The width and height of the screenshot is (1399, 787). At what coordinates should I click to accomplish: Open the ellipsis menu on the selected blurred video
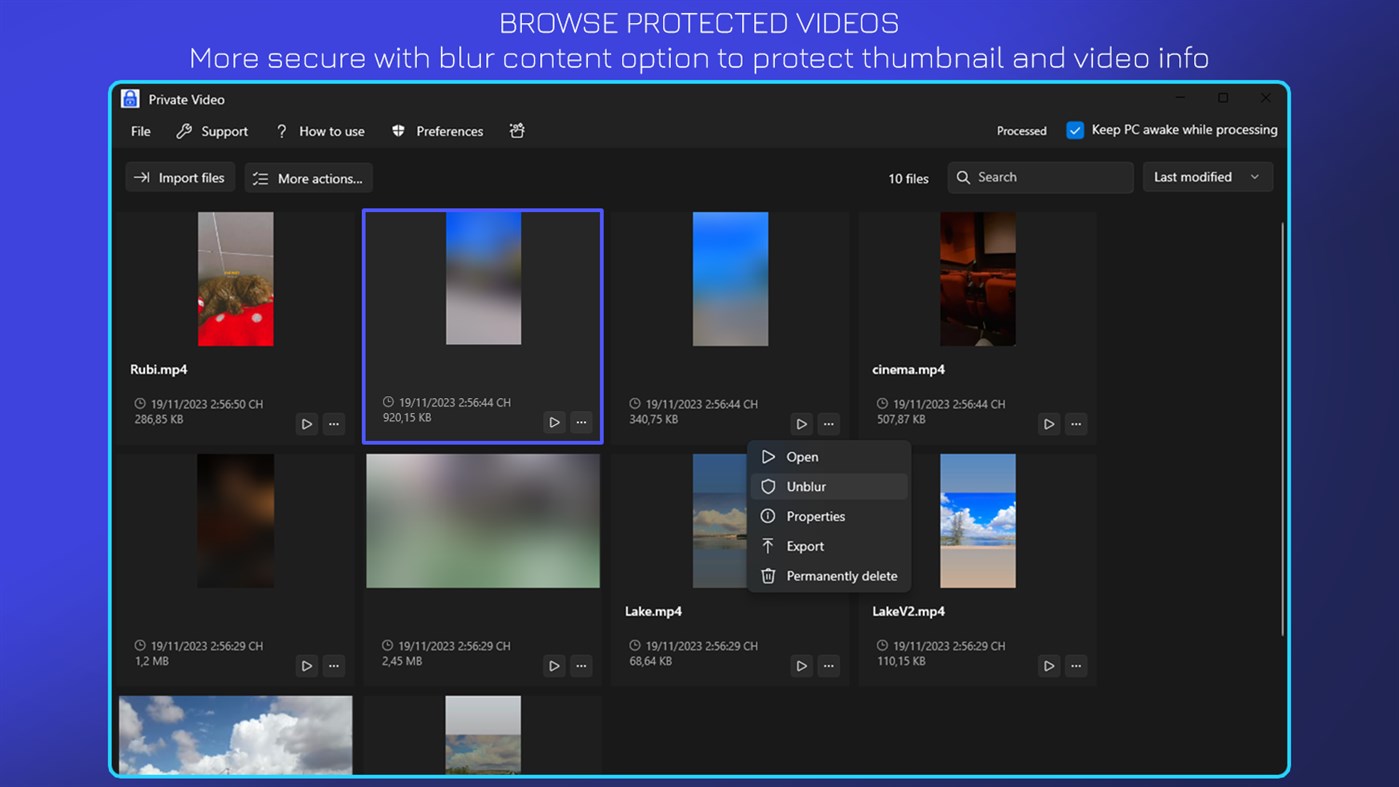(x=581, y=422)
